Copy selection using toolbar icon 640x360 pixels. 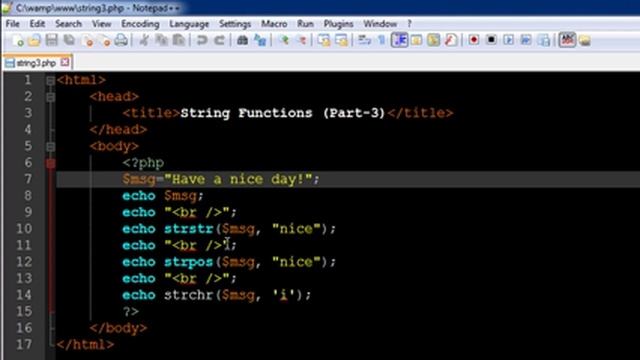(162, 40)
